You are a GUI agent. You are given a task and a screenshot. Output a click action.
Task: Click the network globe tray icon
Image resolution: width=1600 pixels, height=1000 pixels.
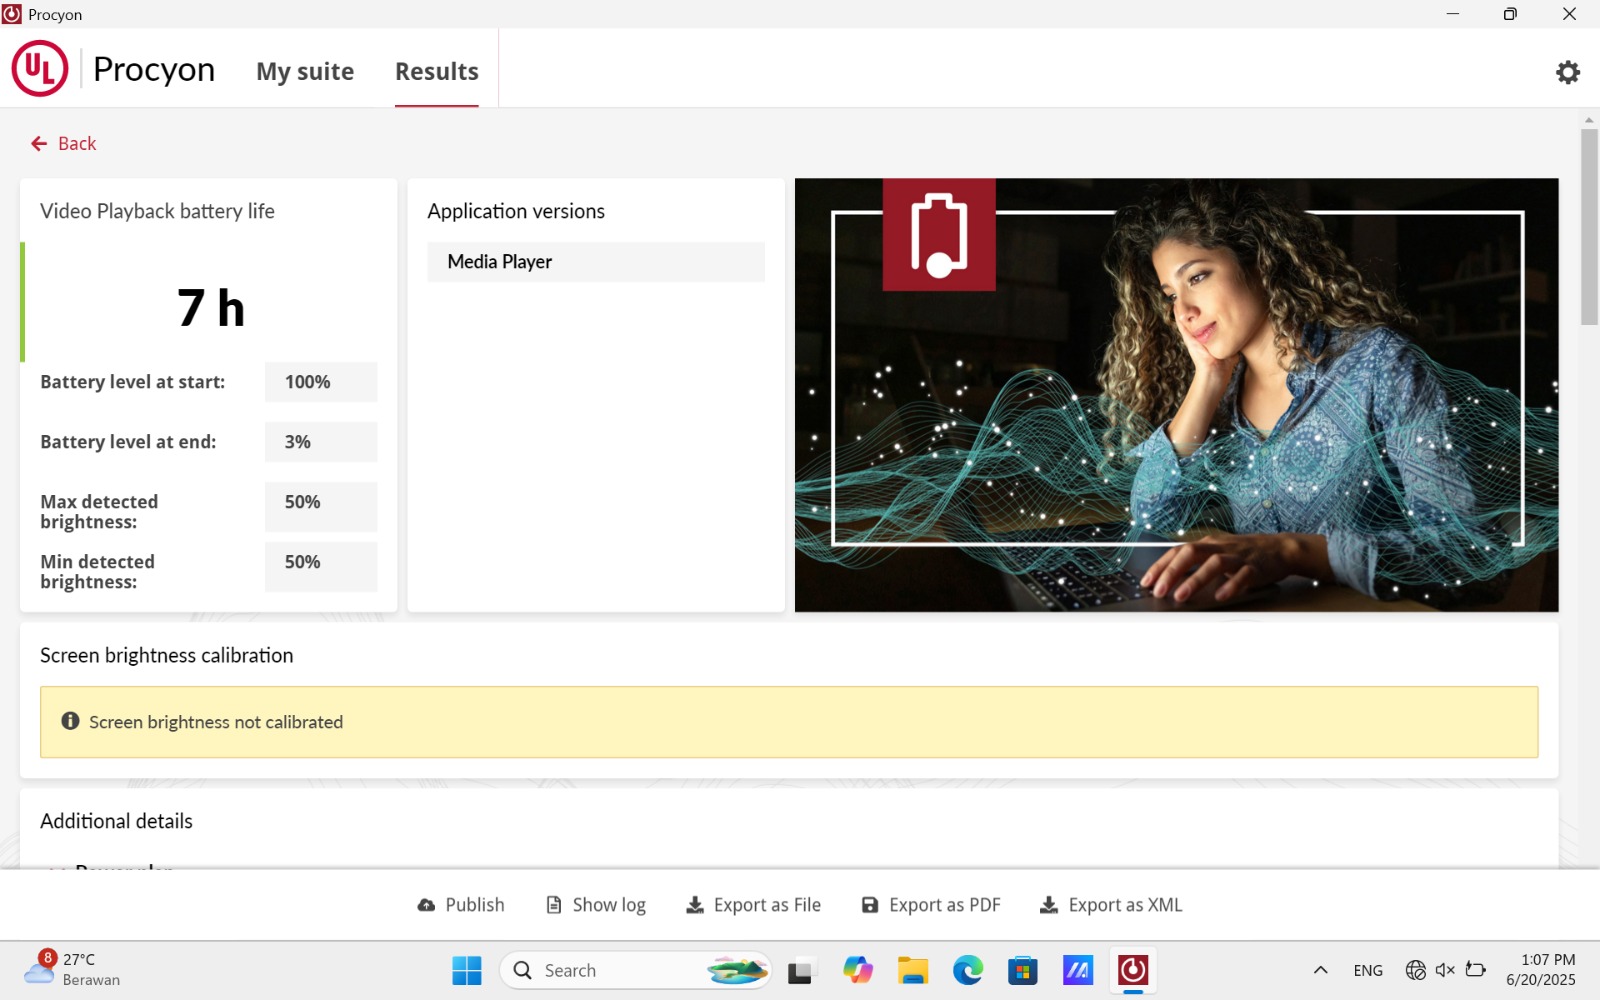[x=1415, y=970]
